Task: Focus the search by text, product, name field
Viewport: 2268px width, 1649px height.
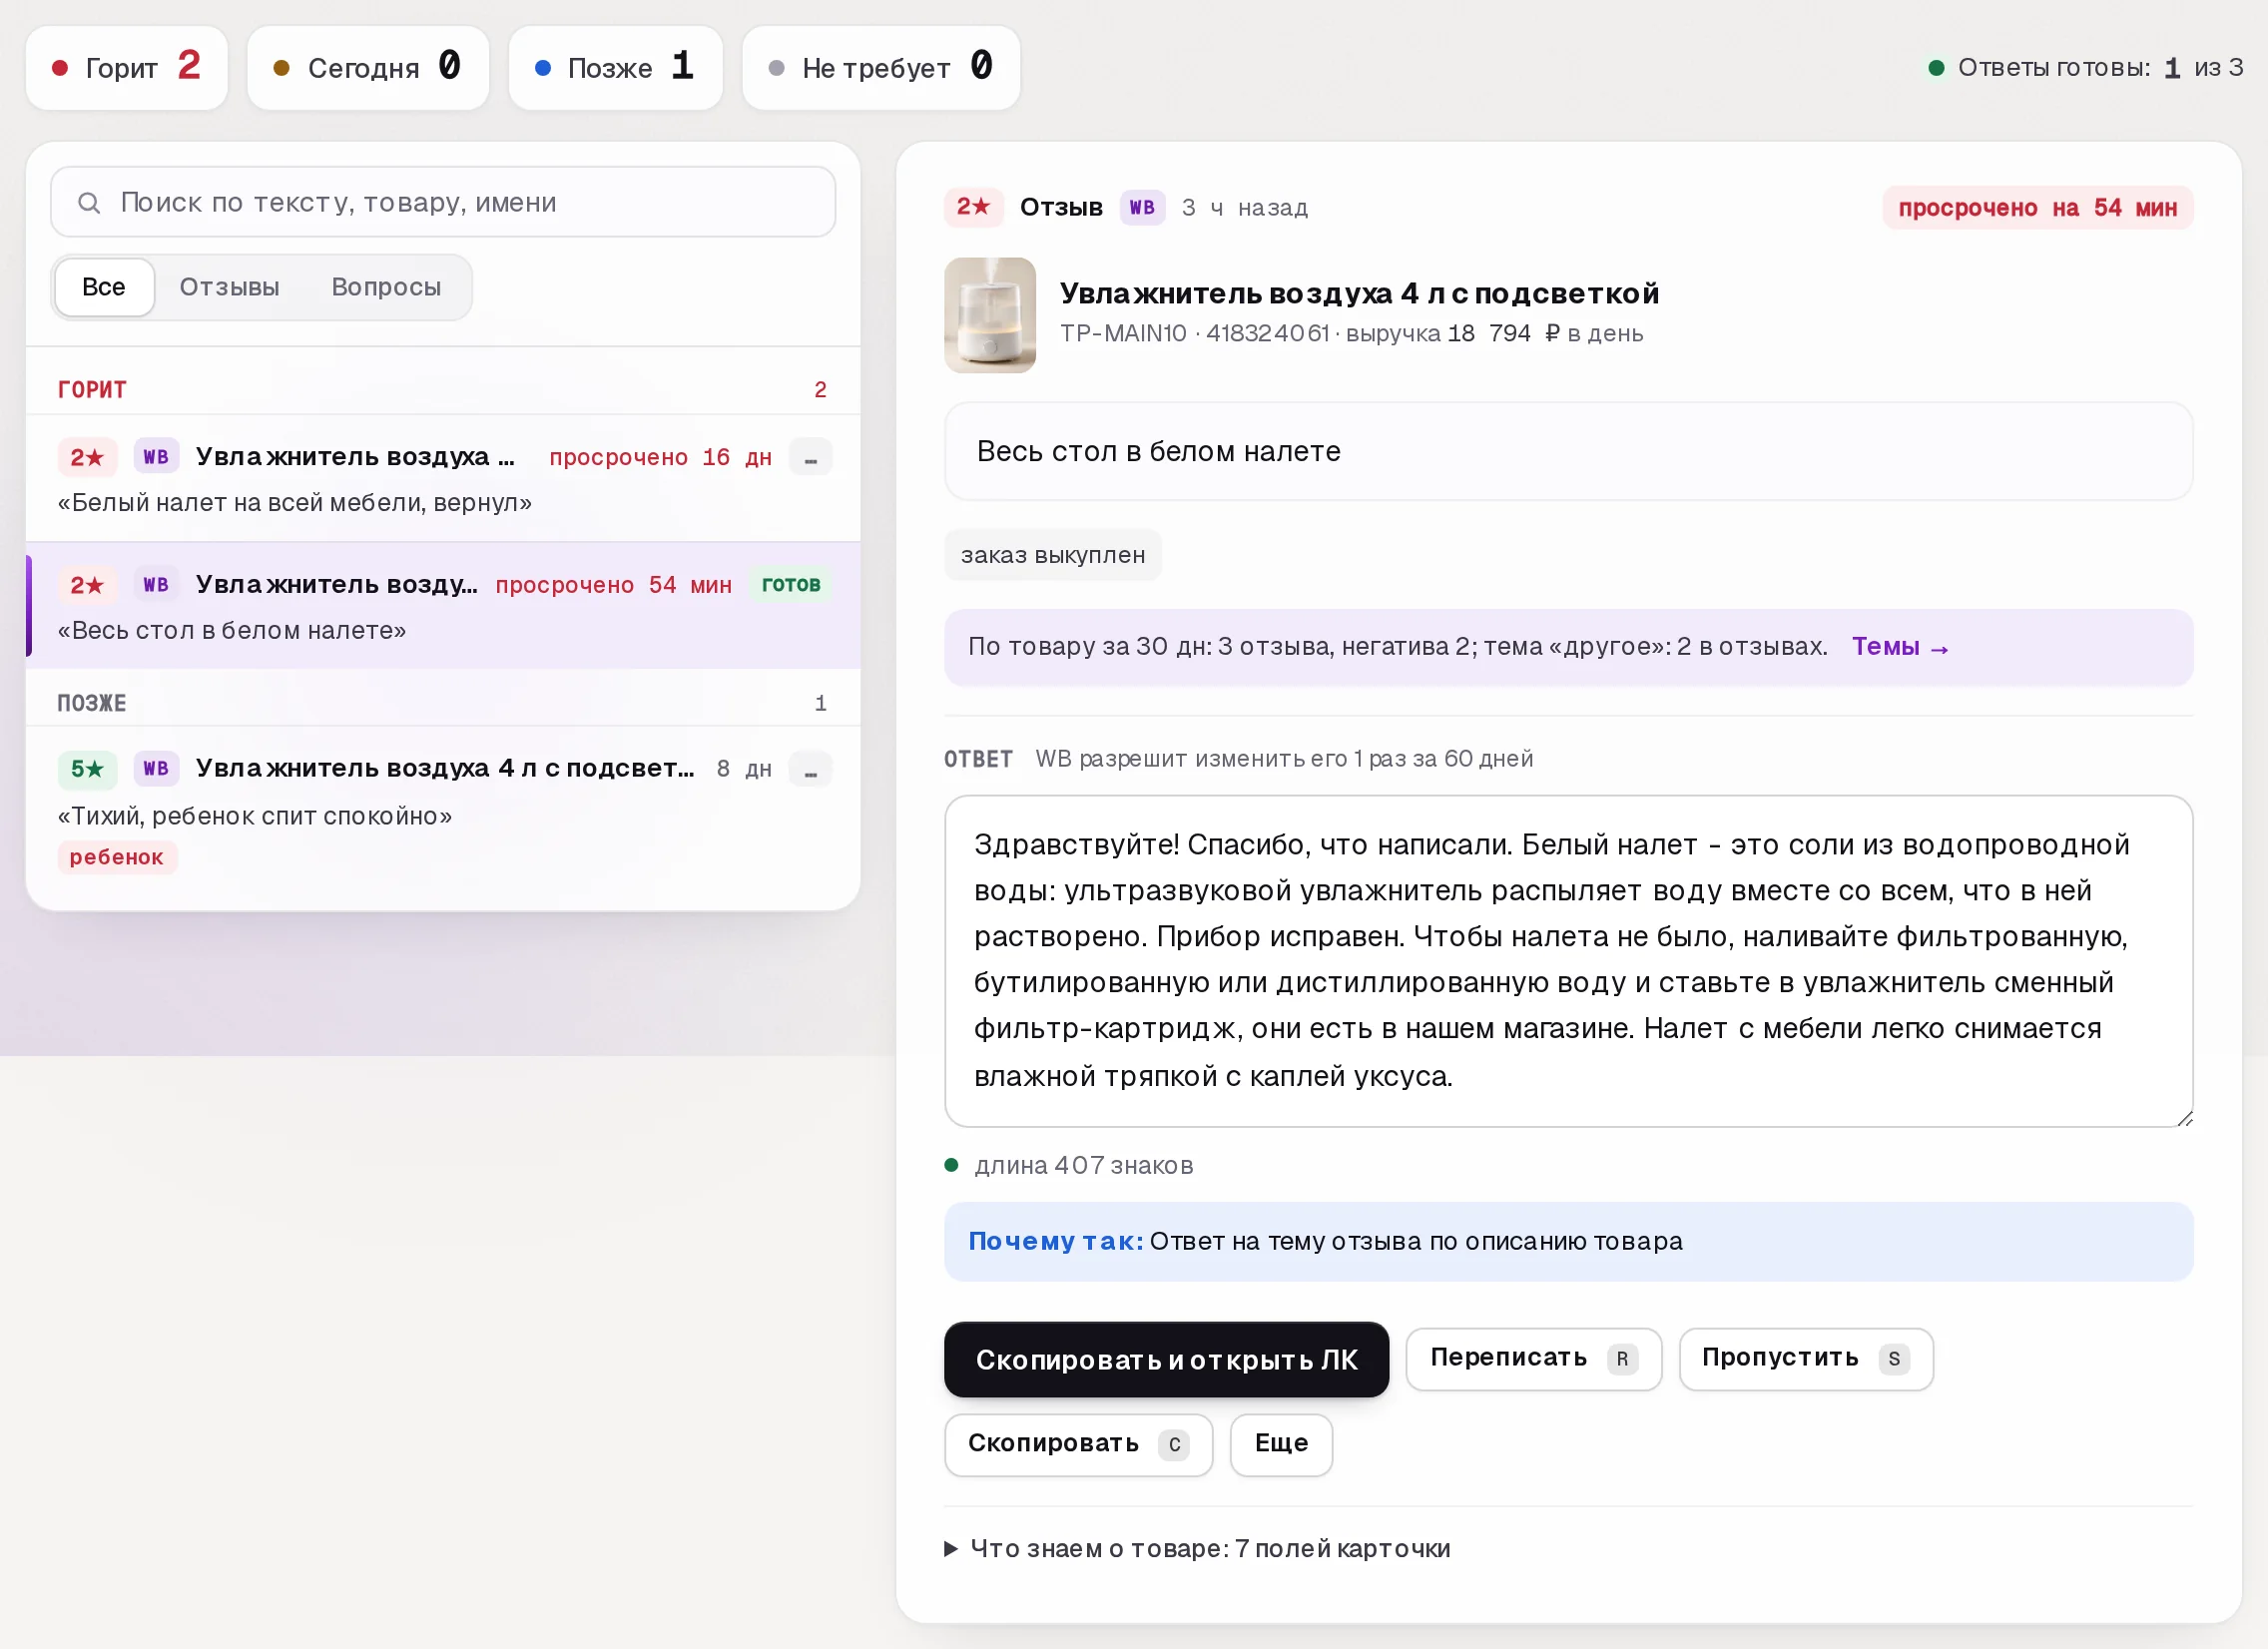Action: [443, 202]
